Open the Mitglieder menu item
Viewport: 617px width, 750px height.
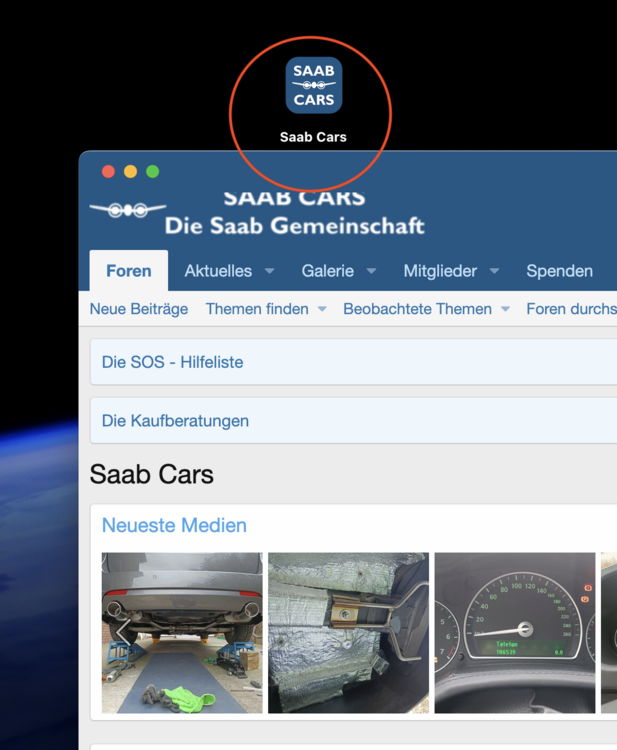tap(440, 271)
